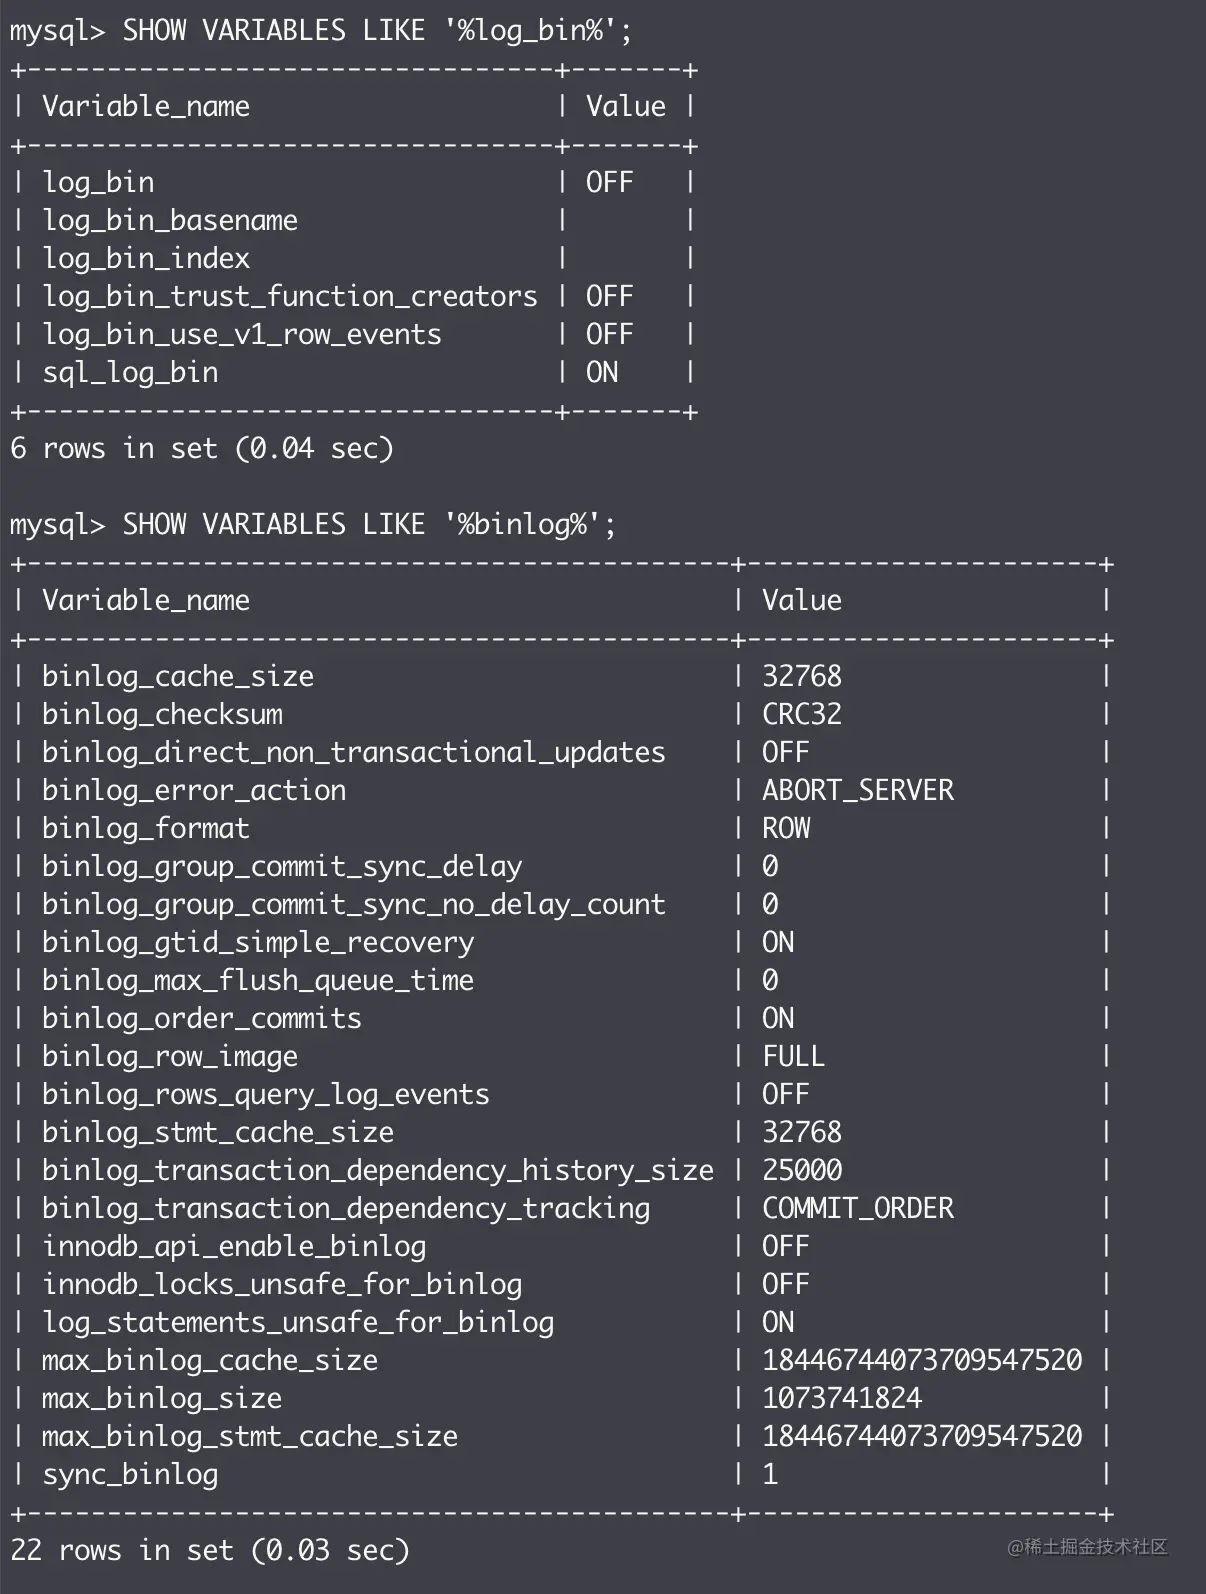Click the SHOW VARIABLES LIKE '%log_bin%' command line
Viewport: 1206px width, 1594px height.
pos(320,31)
